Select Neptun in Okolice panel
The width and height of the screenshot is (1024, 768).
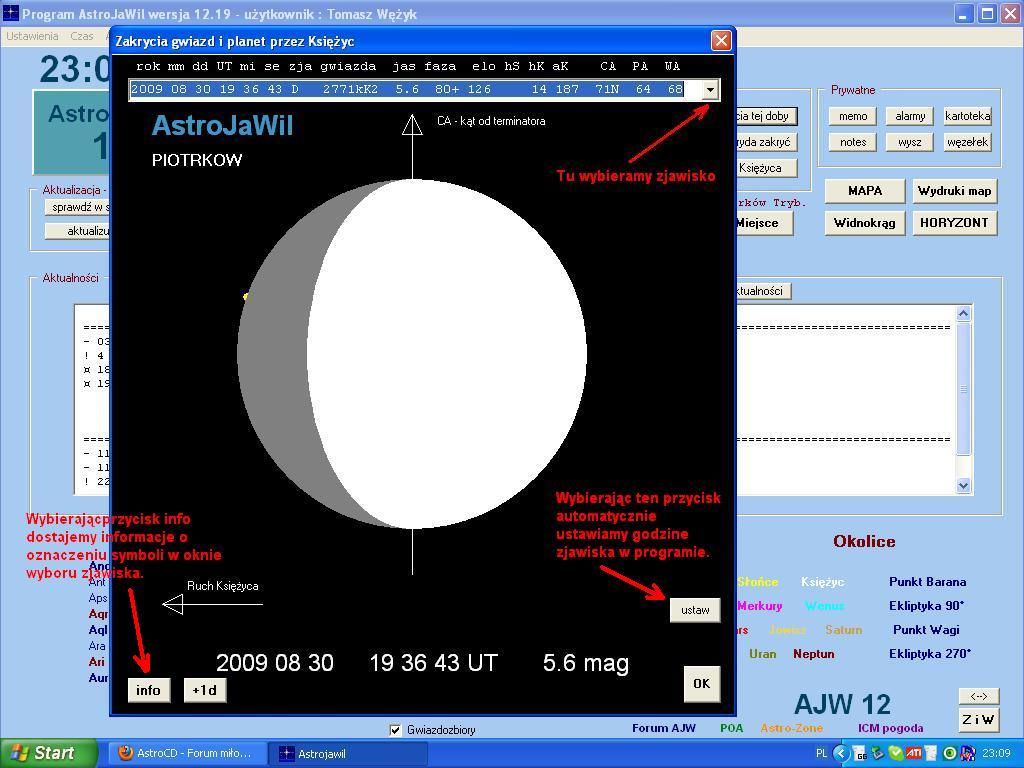814,654
